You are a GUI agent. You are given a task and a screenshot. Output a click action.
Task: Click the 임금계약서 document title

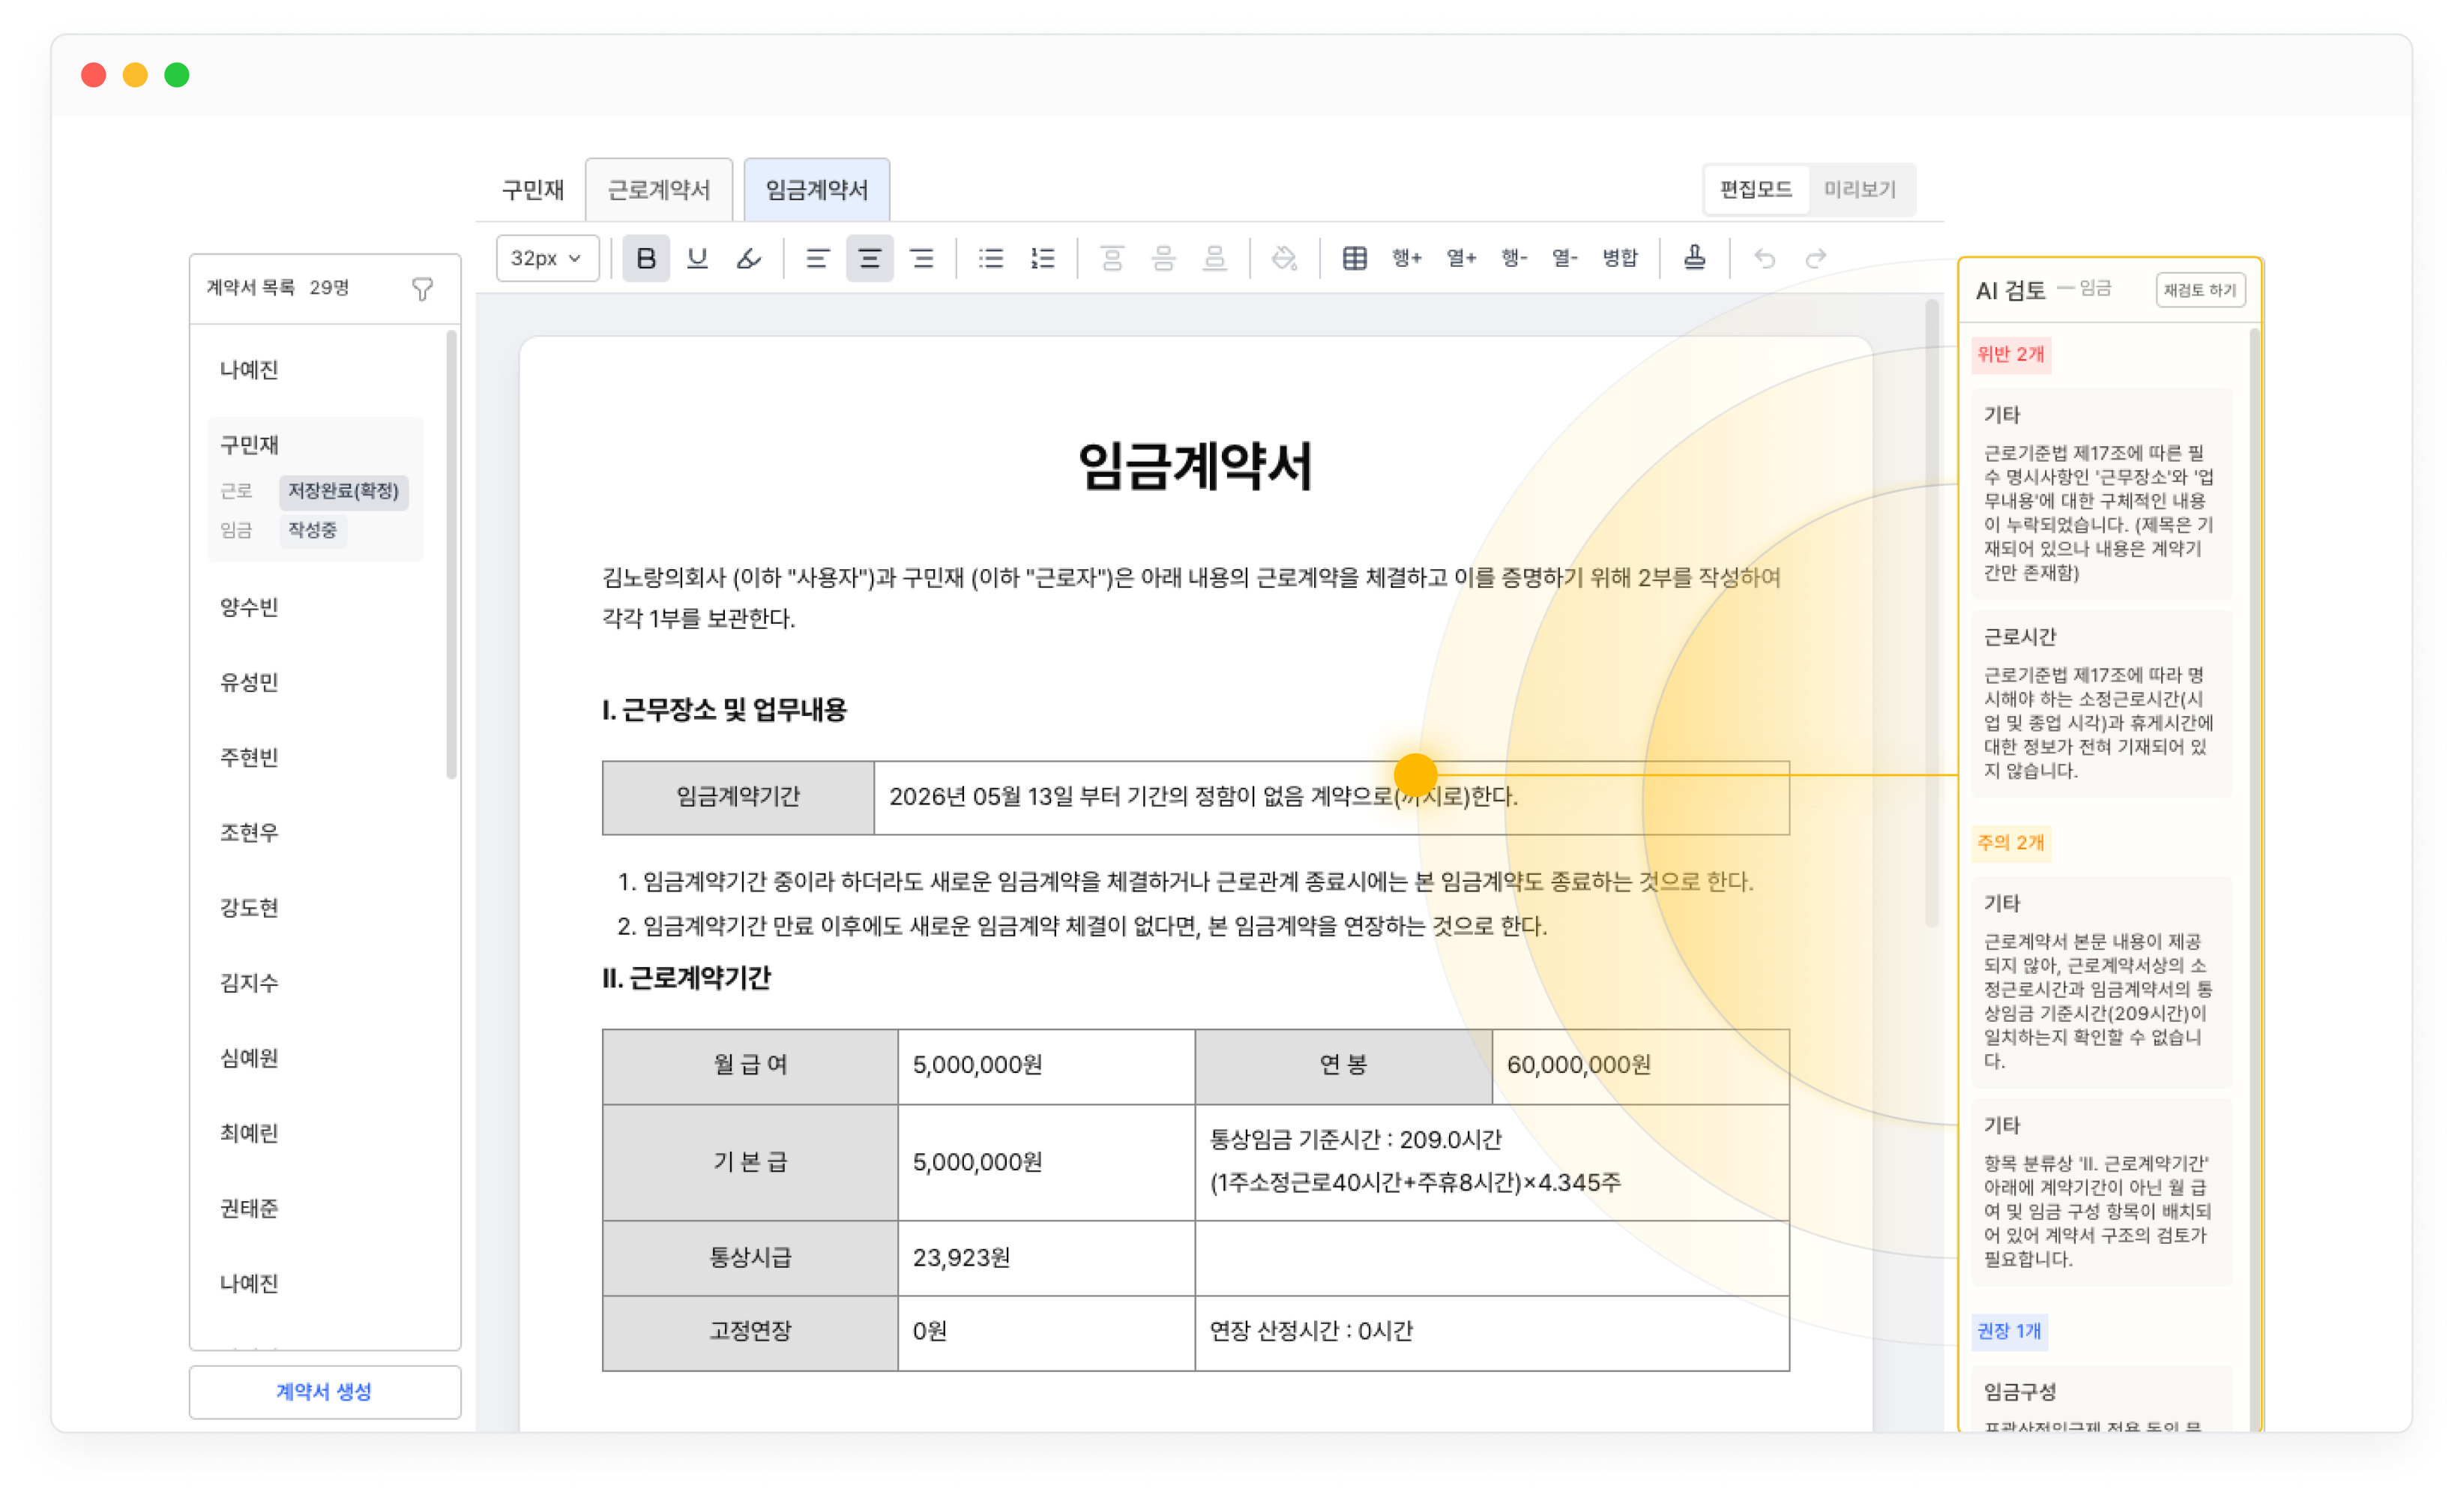click(x=1195, y=468)
